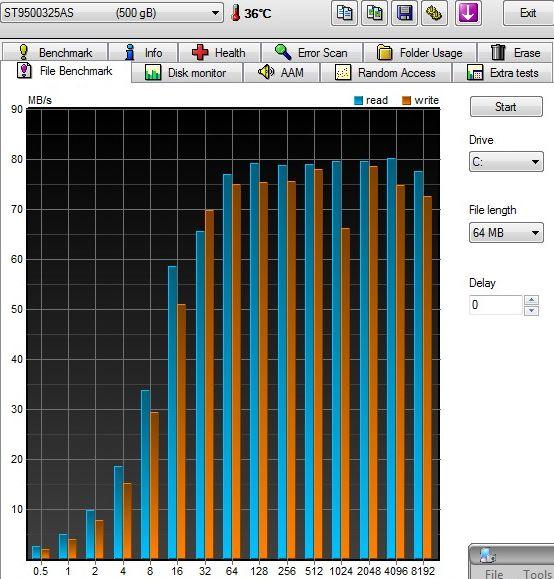Screen dimensions: 554x579
Task: Click the Delay value input field
Action: point(496,305)
